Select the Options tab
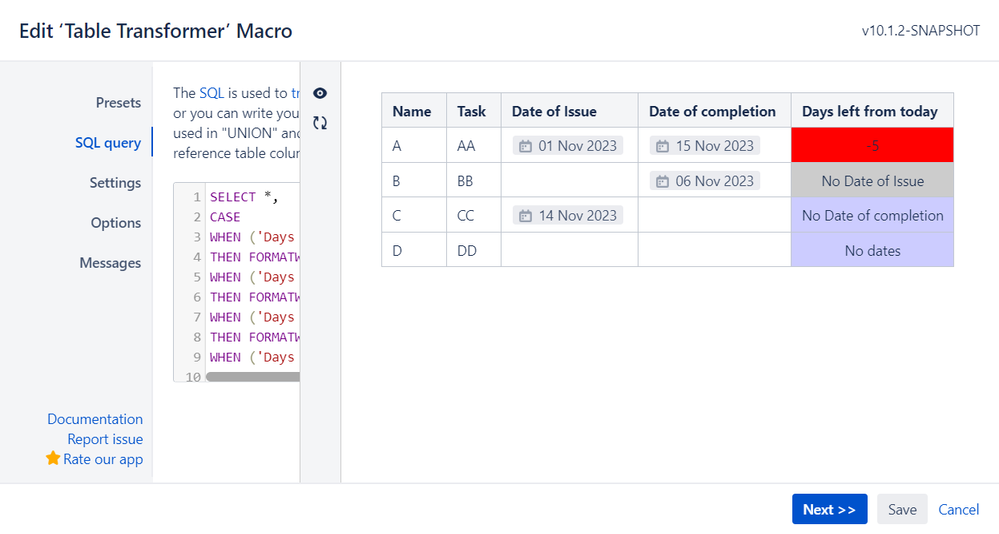 (116, 223)
